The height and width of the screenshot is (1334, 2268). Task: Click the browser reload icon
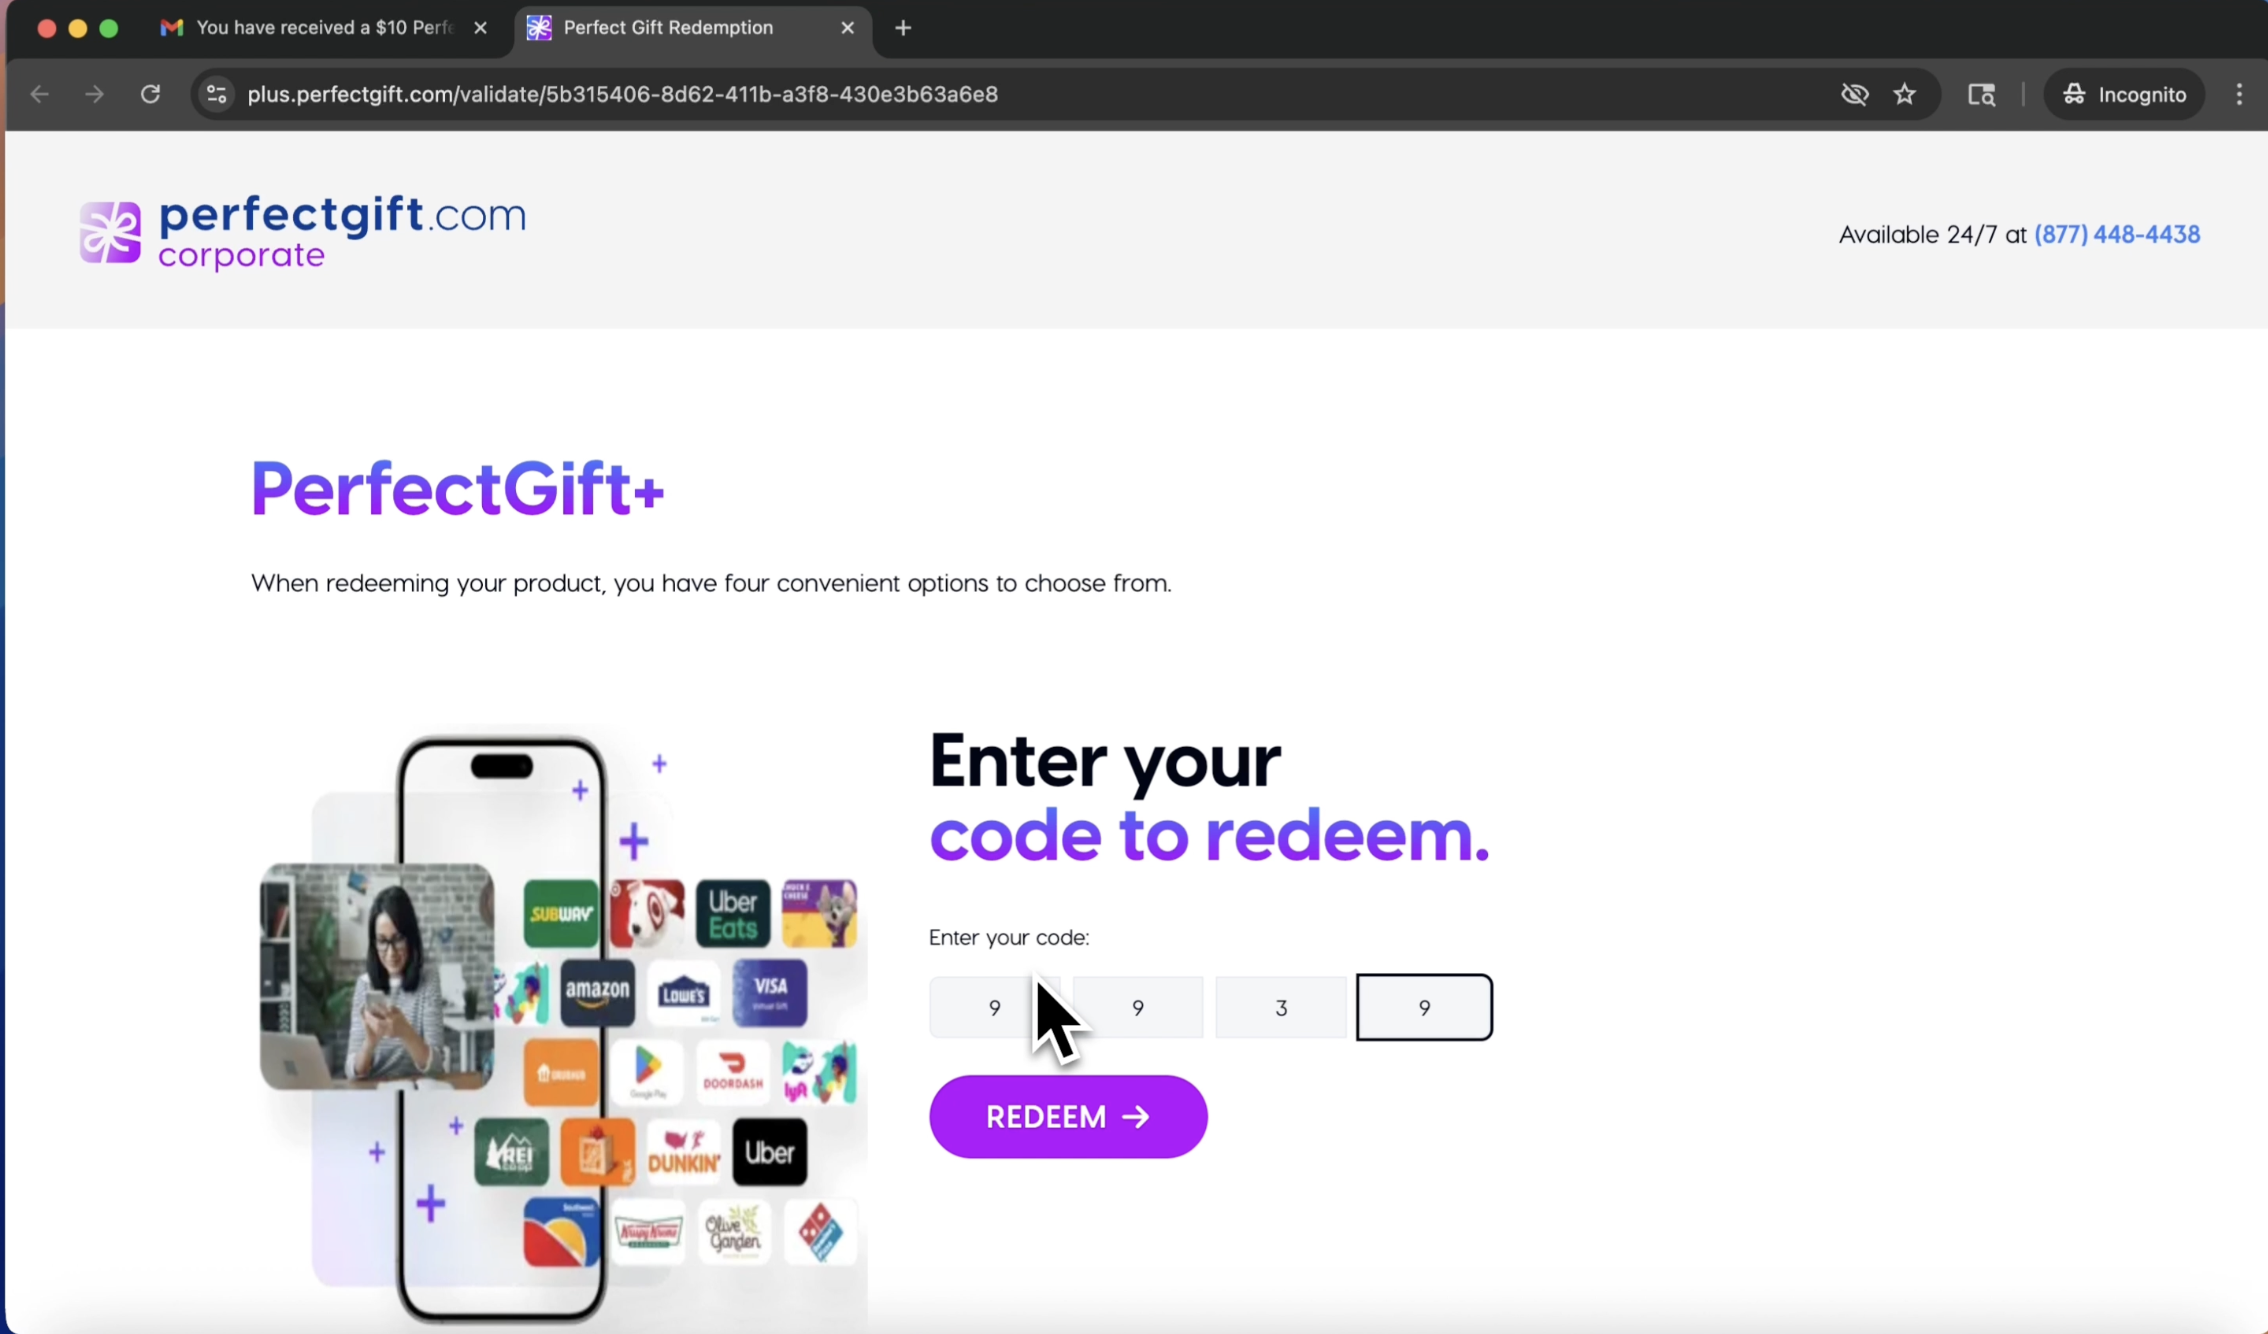[x=150, y=94]
